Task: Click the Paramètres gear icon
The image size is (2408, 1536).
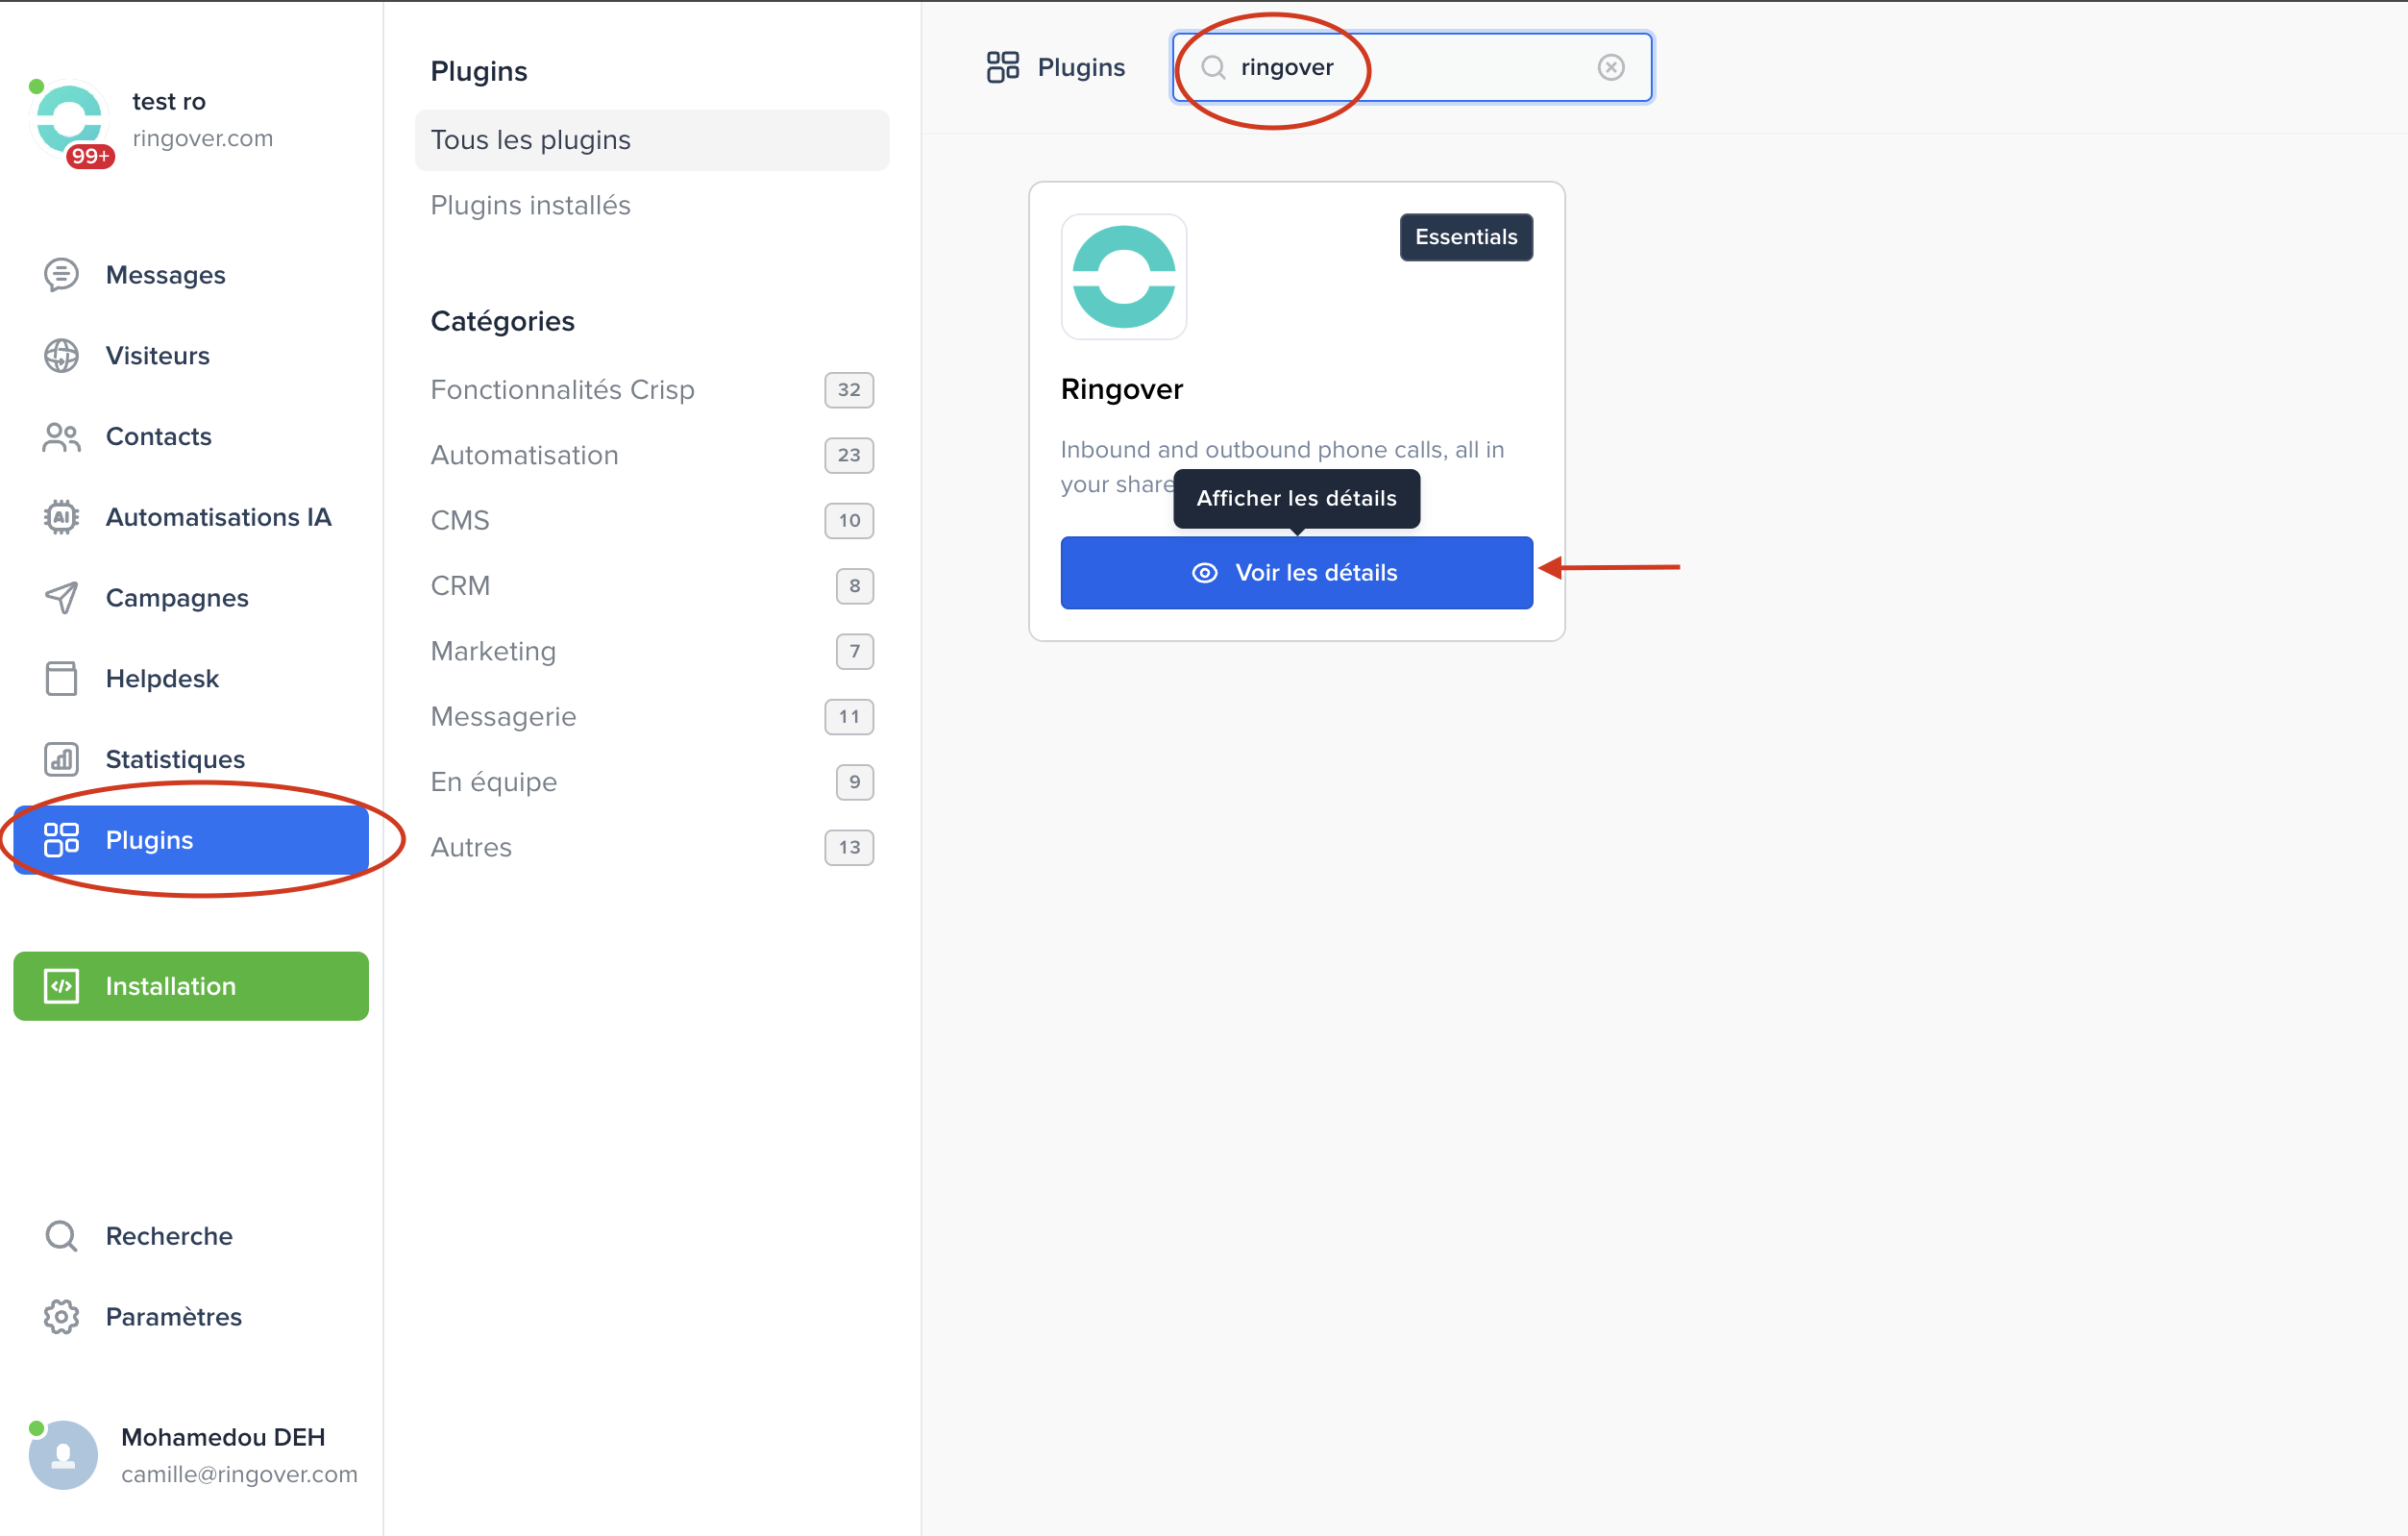Action: (61, 1317)
